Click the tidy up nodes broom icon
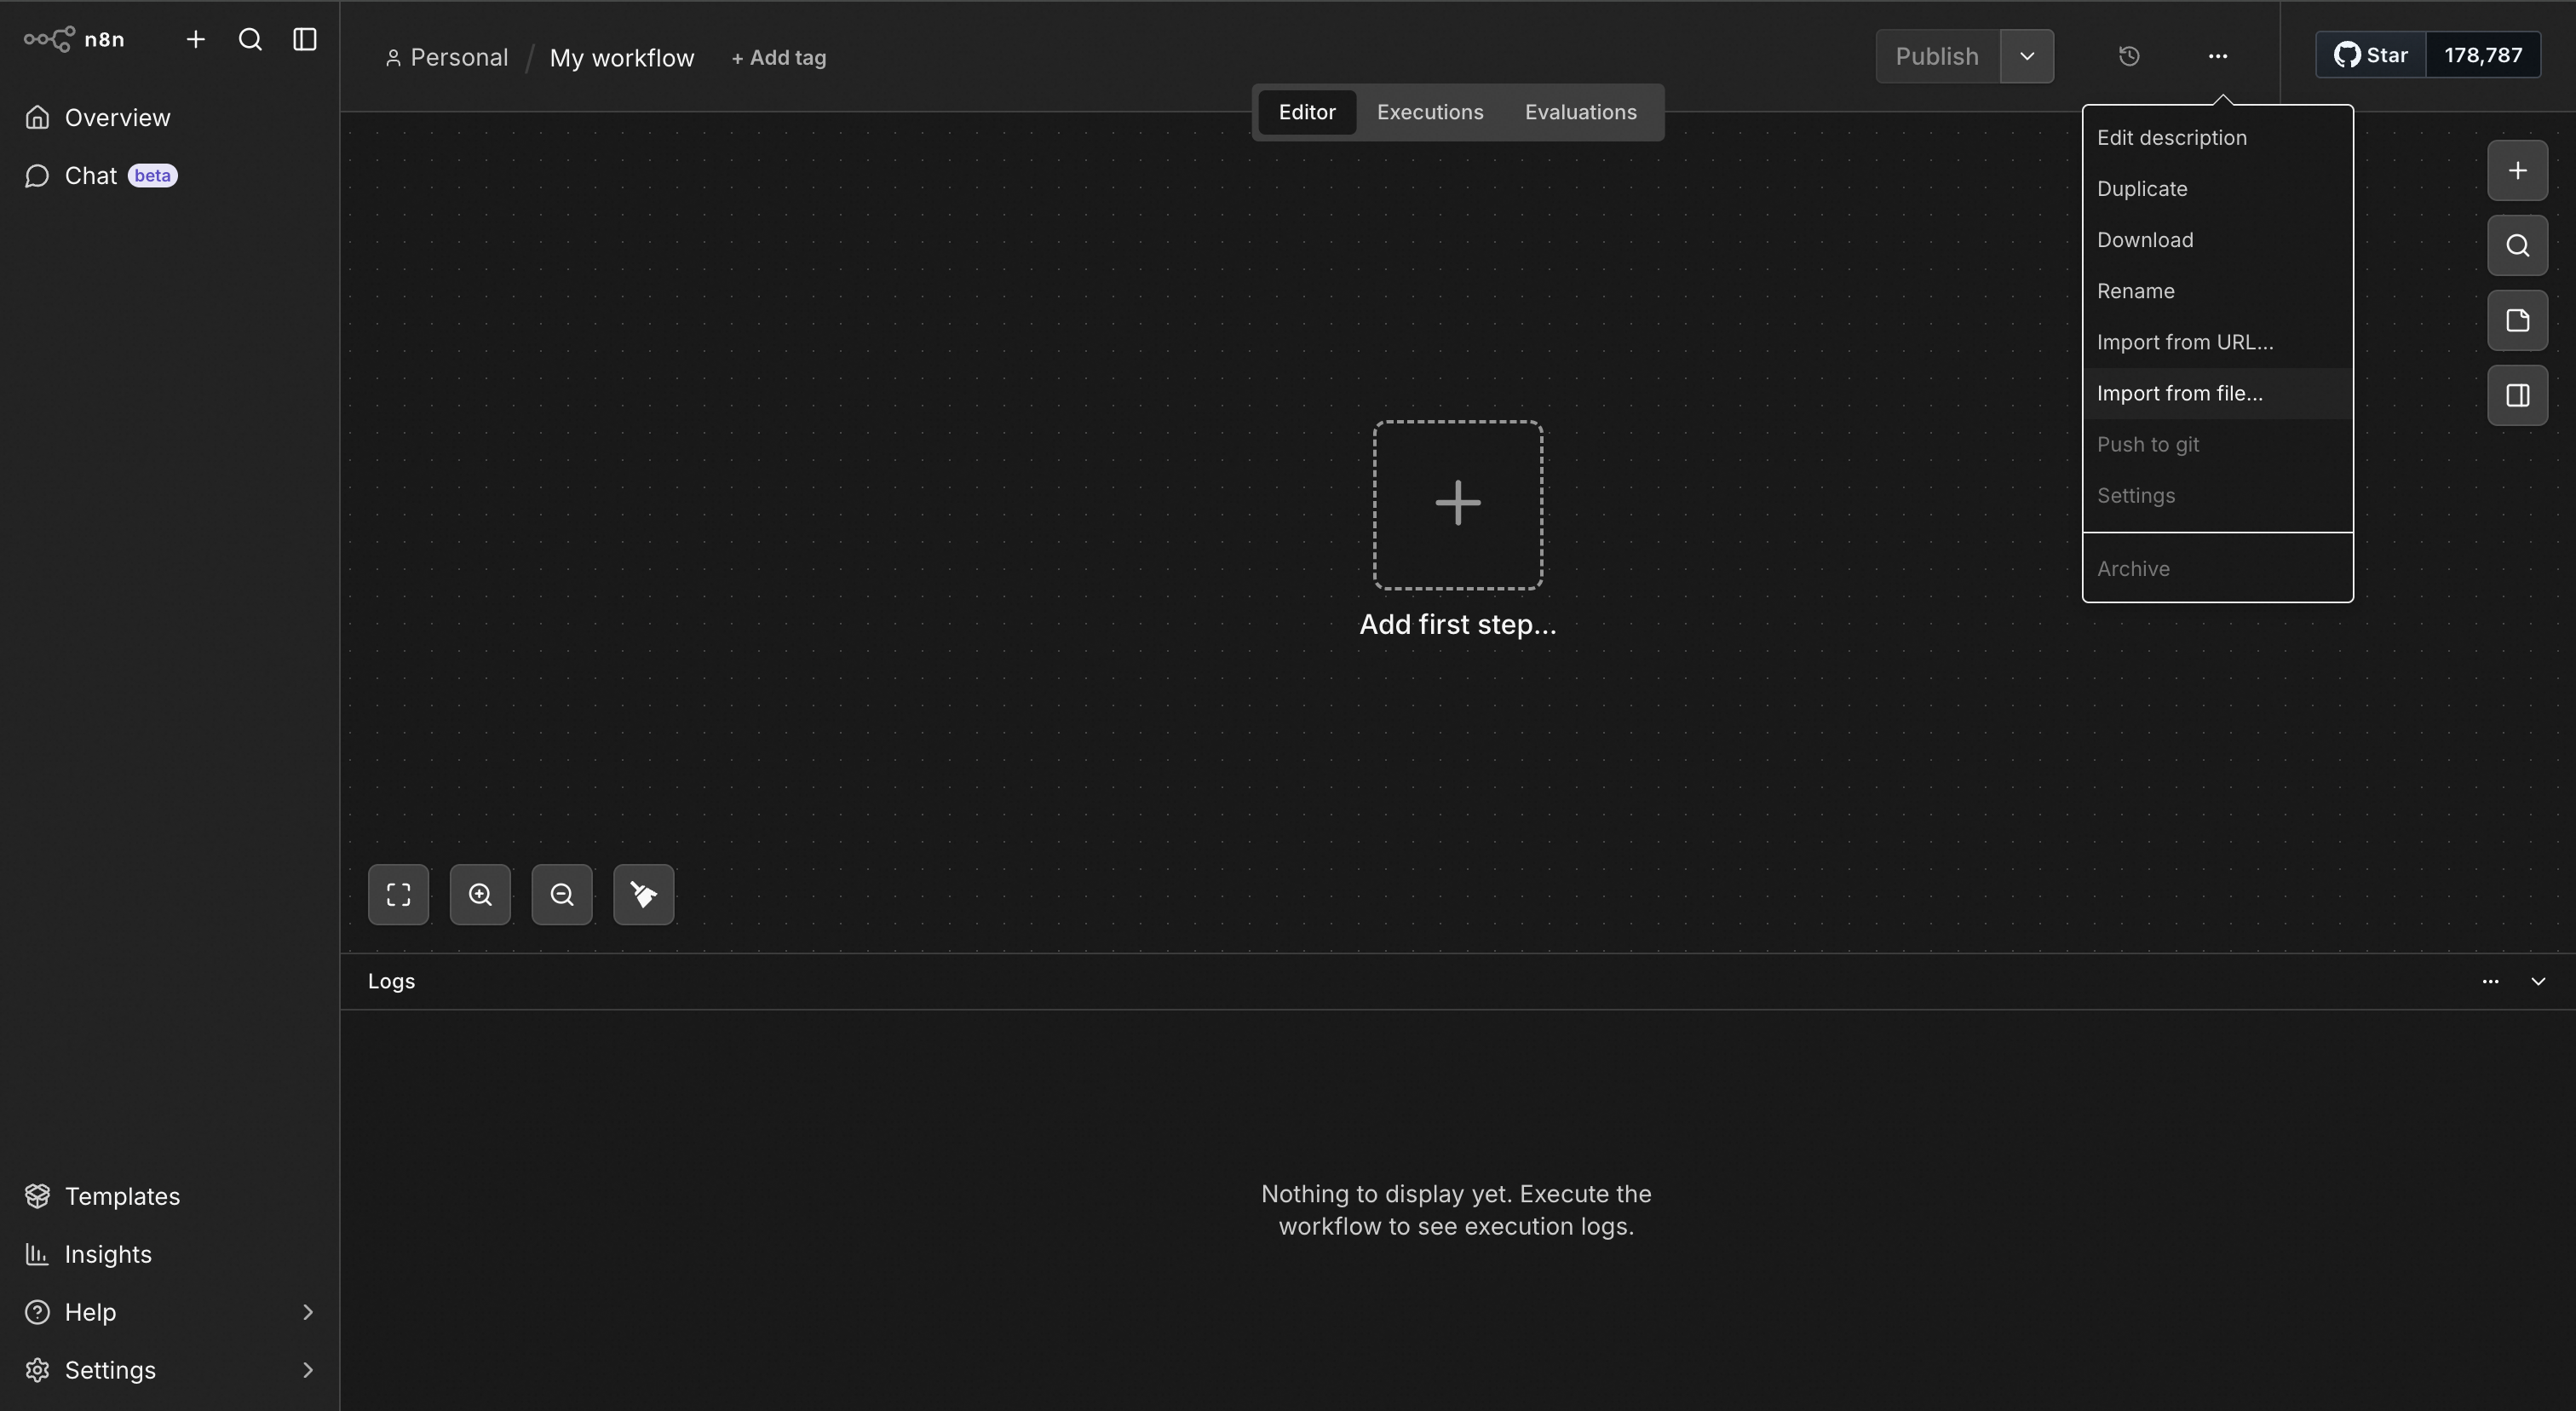This screenshot has height=1411, width=2576. click(643, 894)
